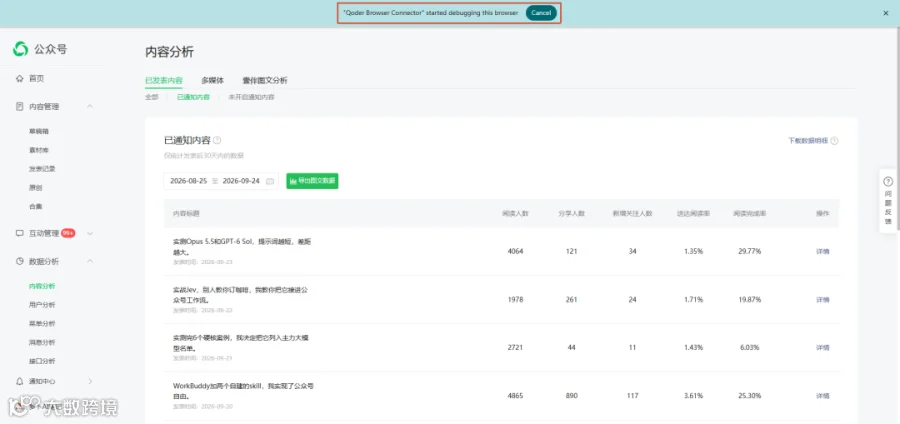Click the green 导出图文数据 button

pos(312,181)
